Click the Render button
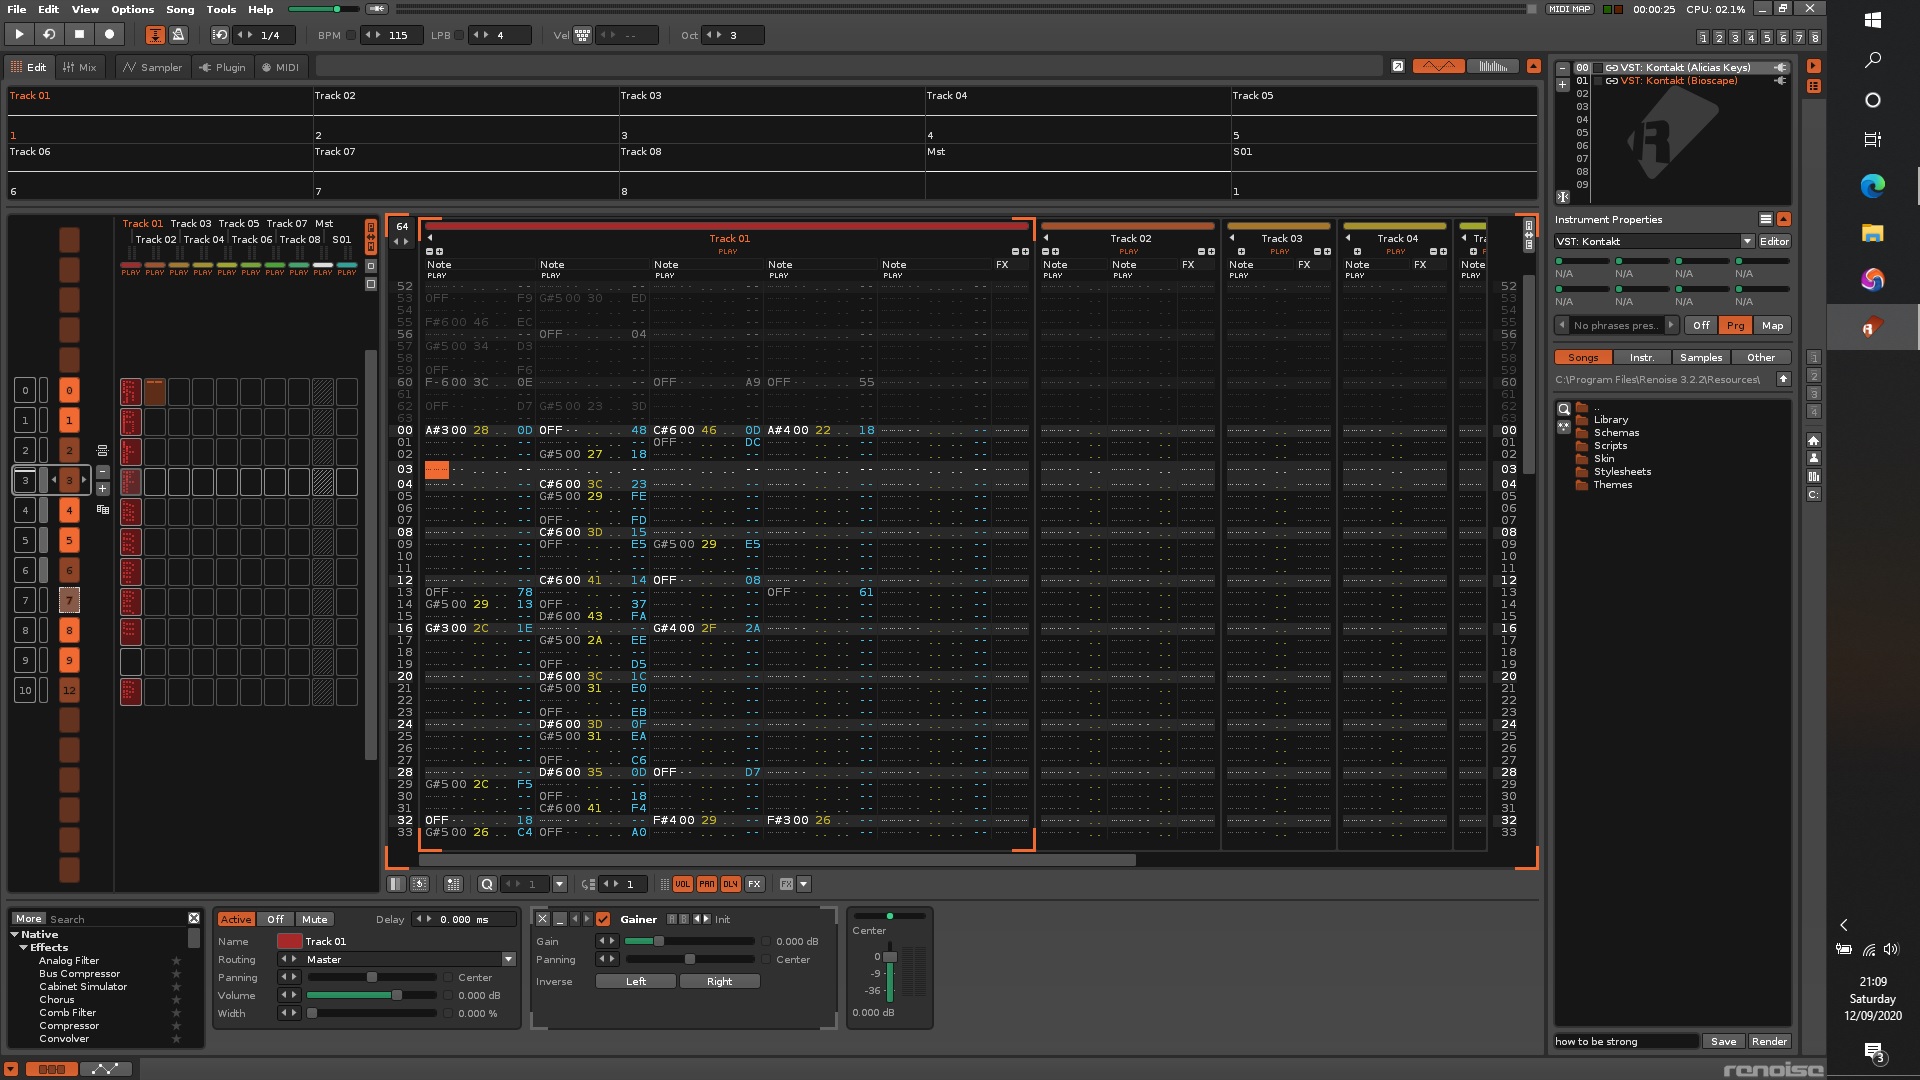This screenshot has width=1920, height=1080. pyautogui.click(x=1769, y=1041)
